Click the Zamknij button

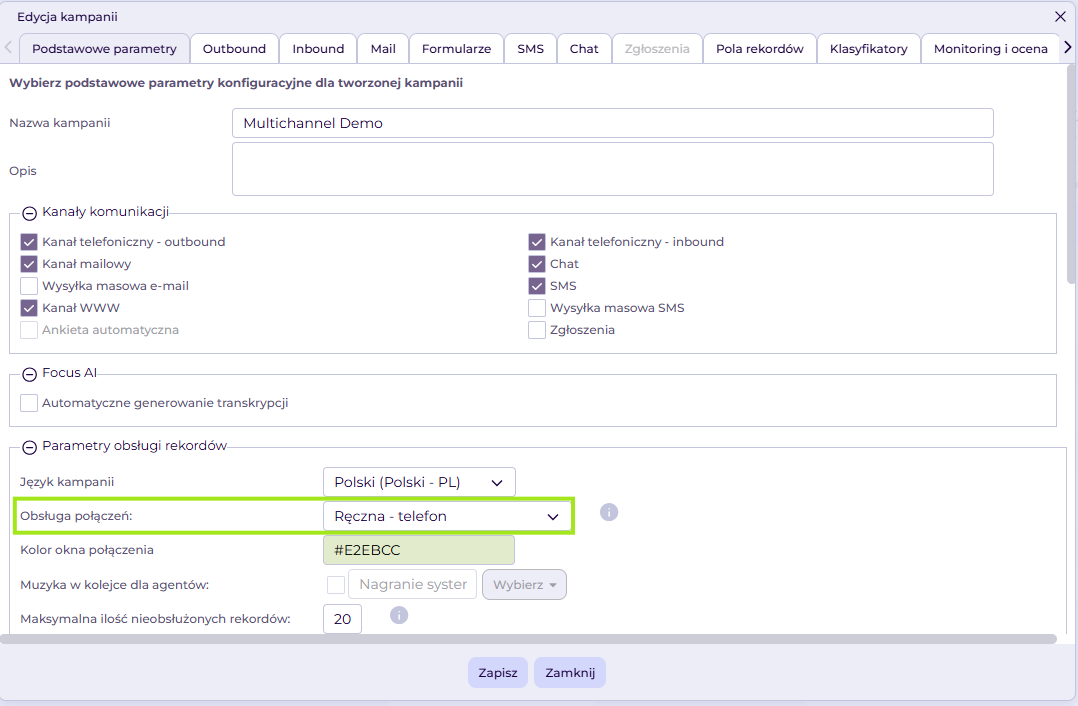point(570,672)
